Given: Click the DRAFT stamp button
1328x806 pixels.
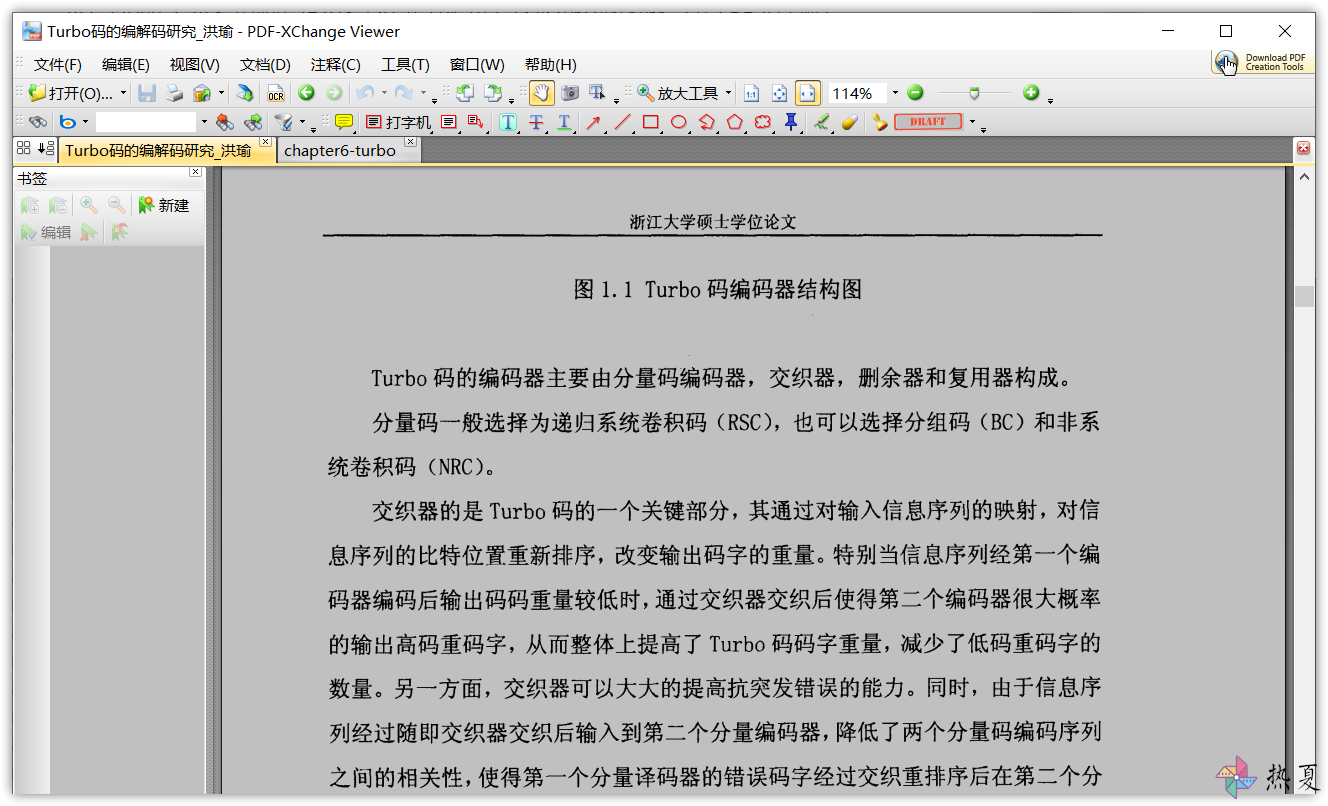Looking at the screenshot, I should click(927, 122).
